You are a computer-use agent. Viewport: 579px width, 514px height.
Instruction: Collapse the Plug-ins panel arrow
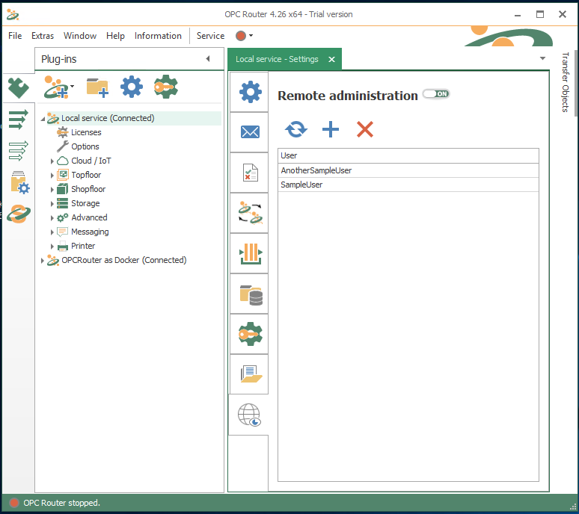point(208,59)
